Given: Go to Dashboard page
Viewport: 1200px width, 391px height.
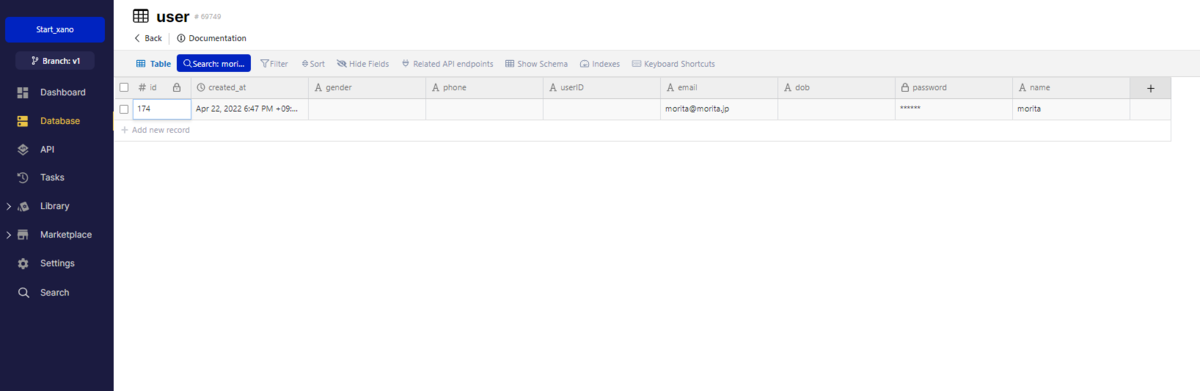Looking at the screenshot, I should pyautogui.click(x=63, y=92).
